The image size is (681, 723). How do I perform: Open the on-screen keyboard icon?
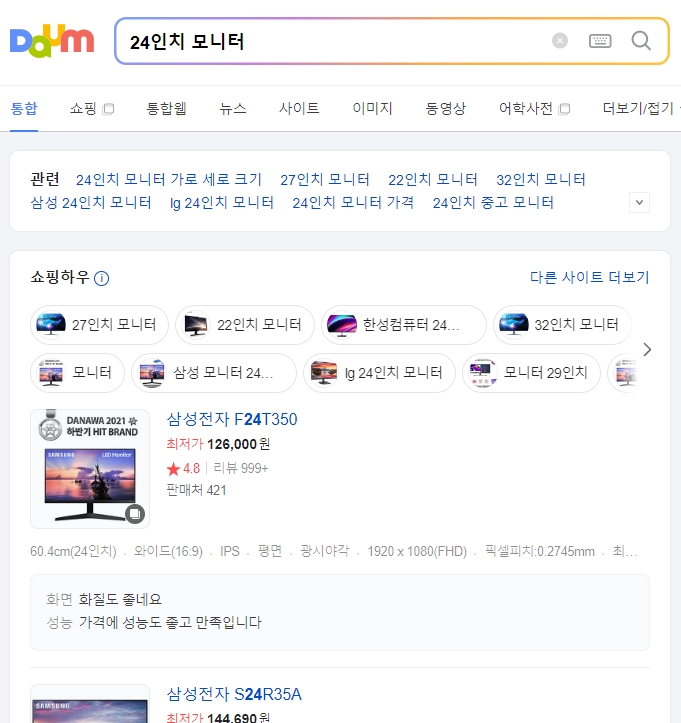[600, 41]
